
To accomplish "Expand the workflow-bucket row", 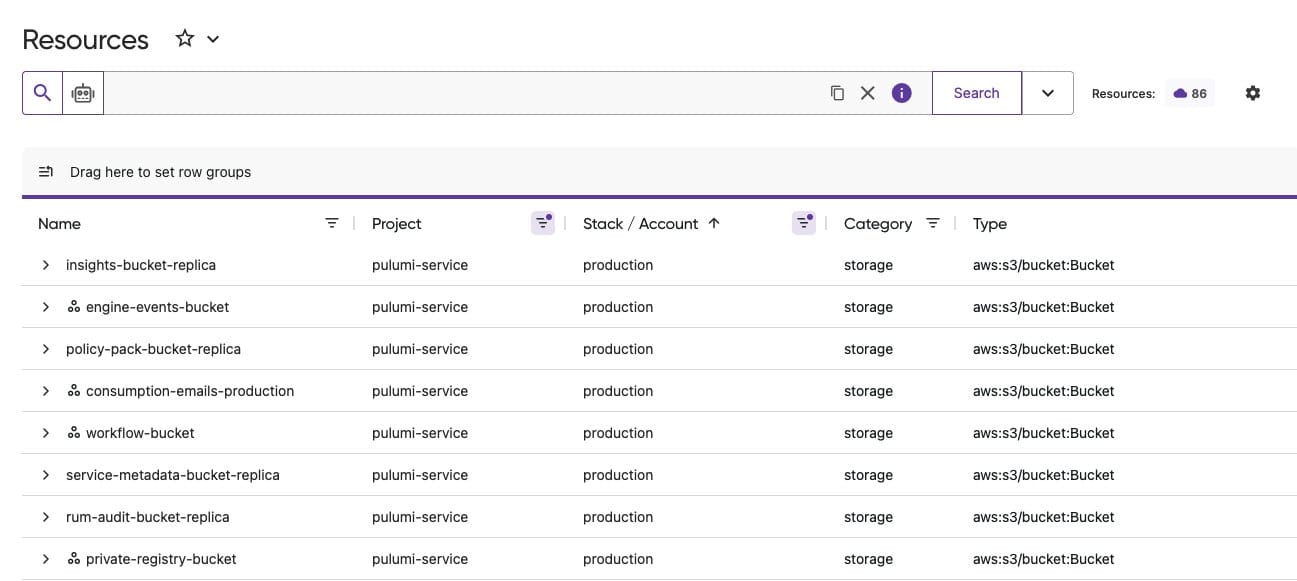I will pyautogui.click(x=46, y=433).
